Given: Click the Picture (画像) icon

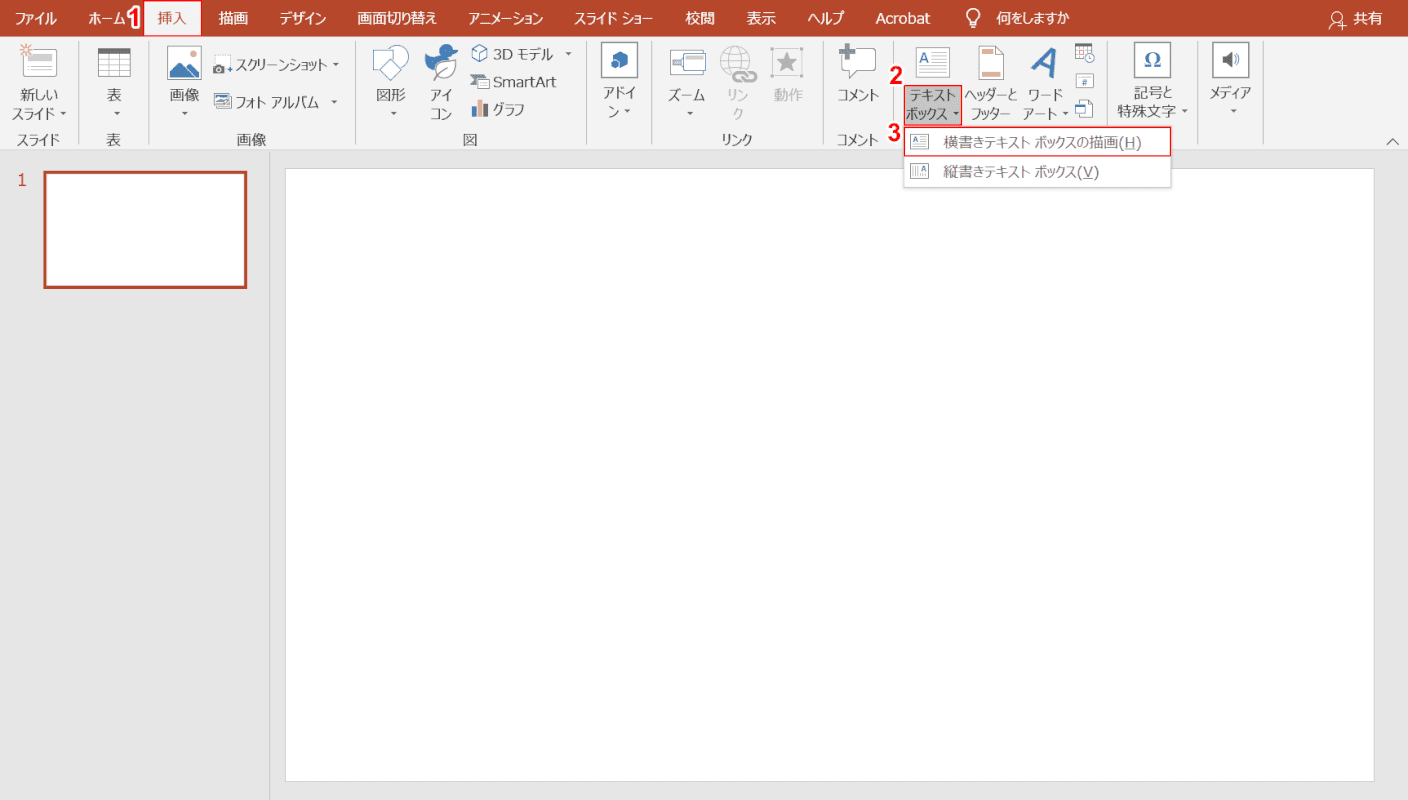Looking at the screenshot, I should click(184, 62).
